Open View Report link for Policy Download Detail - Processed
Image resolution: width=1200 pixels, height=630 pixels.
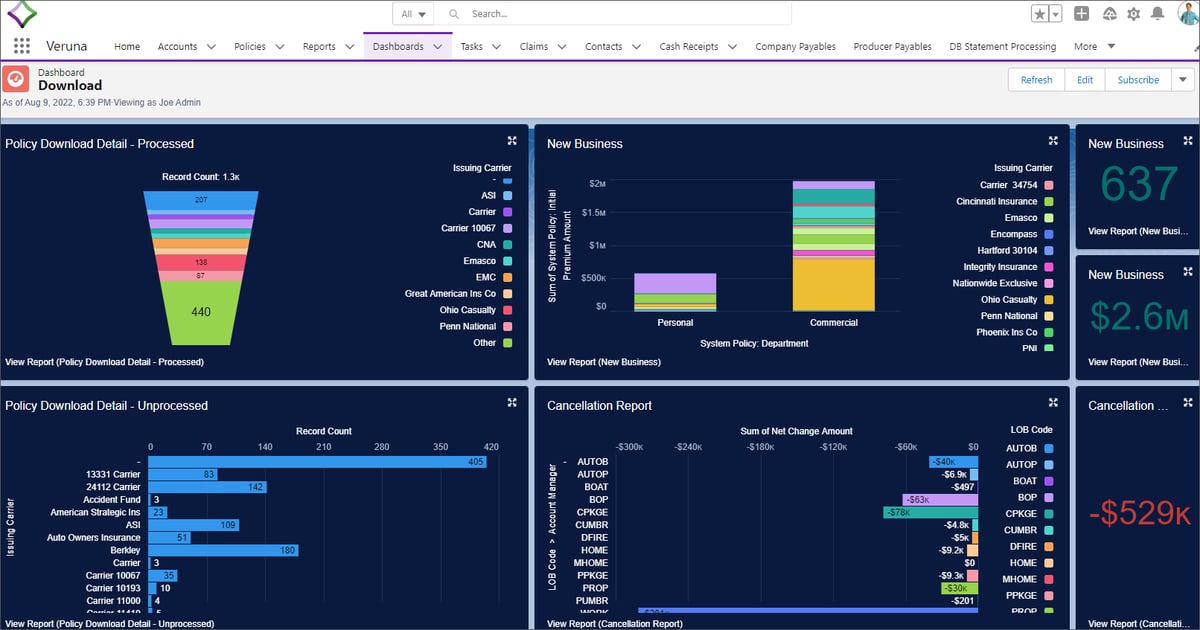(x=104, y=362)
